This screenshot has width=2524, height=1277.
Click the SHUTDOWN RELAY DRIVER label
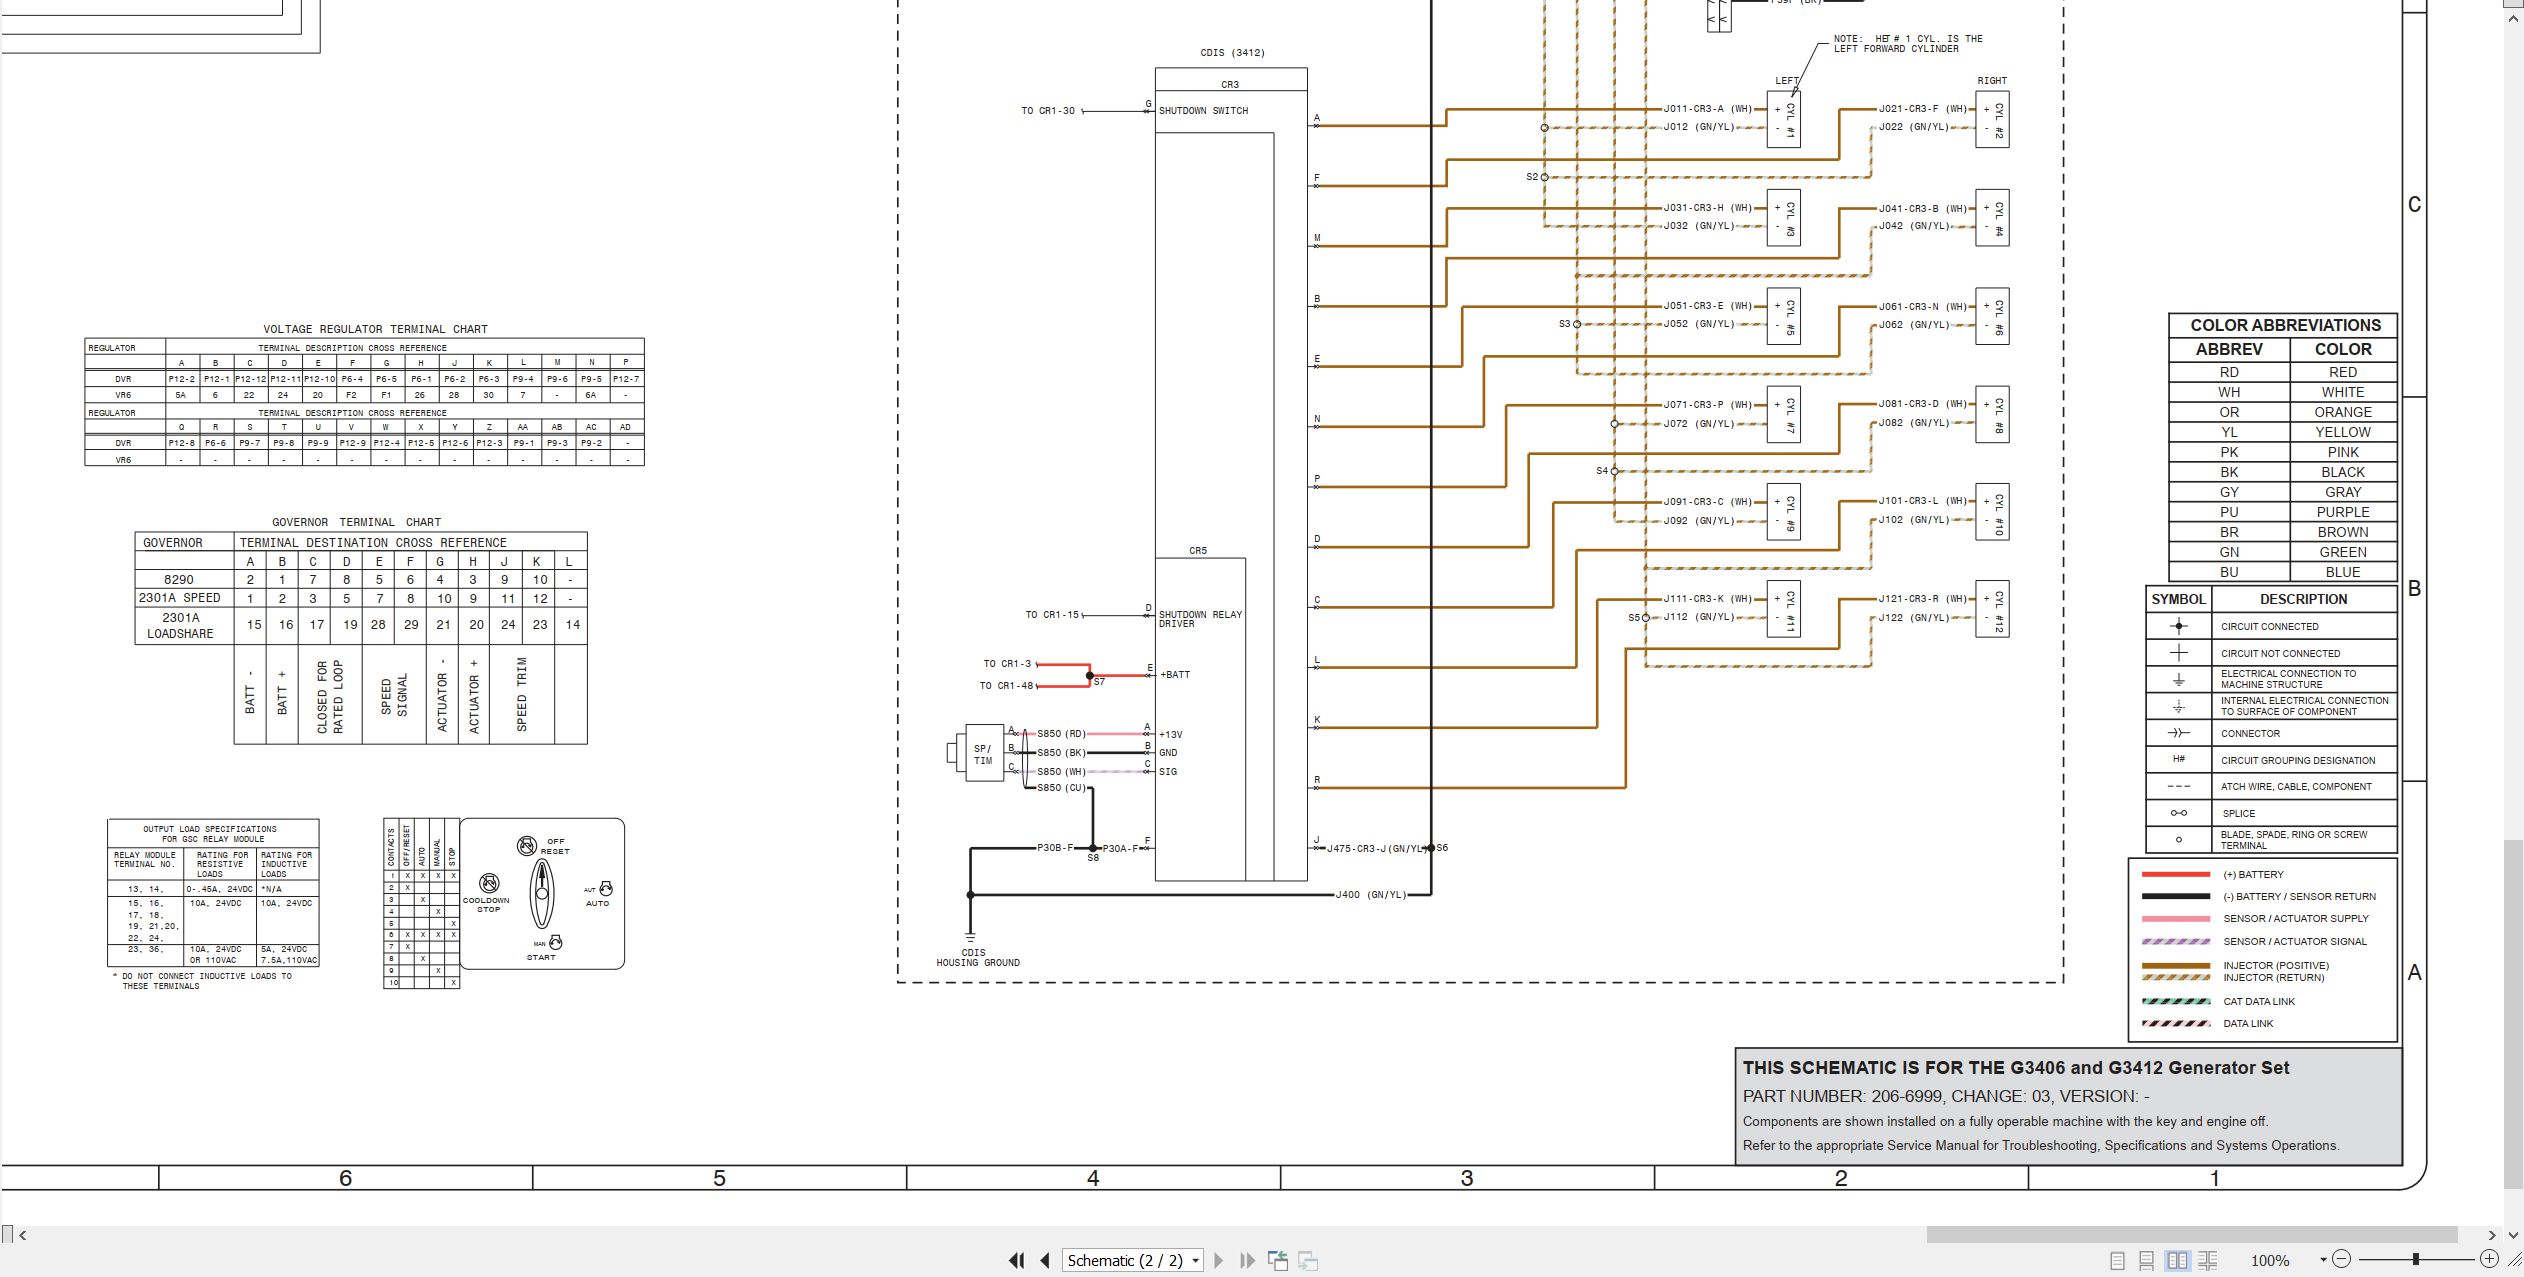click(x=1200, y=619)
